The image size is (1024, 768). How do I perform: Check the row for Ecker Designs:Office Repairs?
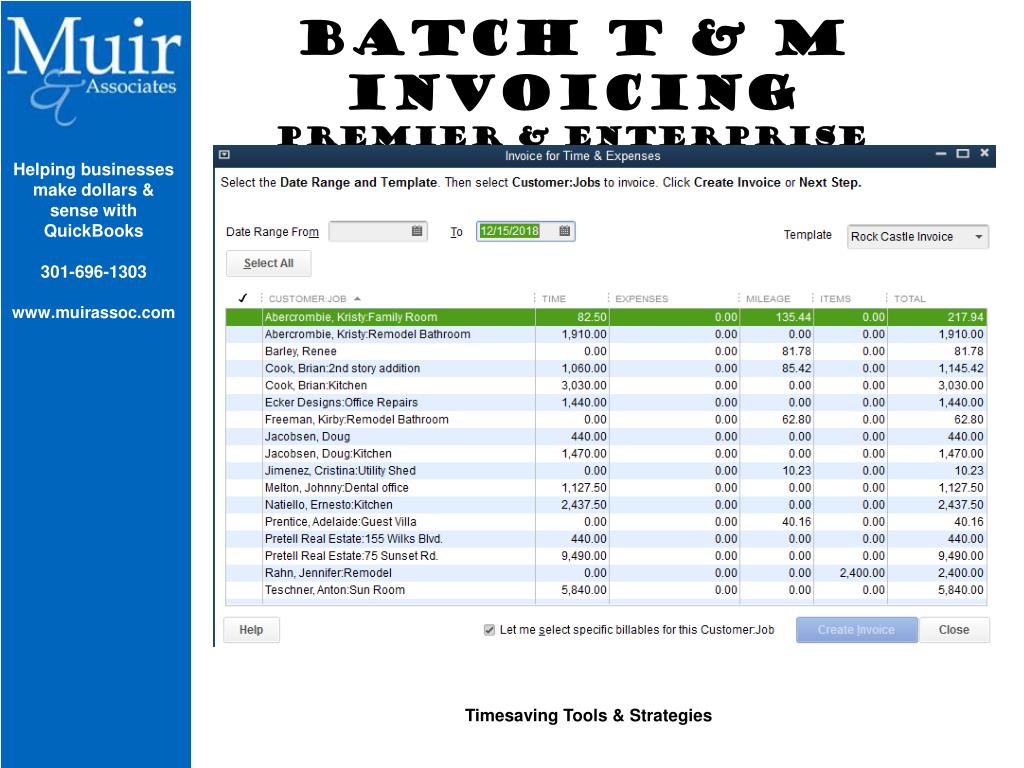pyautogui.click(x=244, y=402)
